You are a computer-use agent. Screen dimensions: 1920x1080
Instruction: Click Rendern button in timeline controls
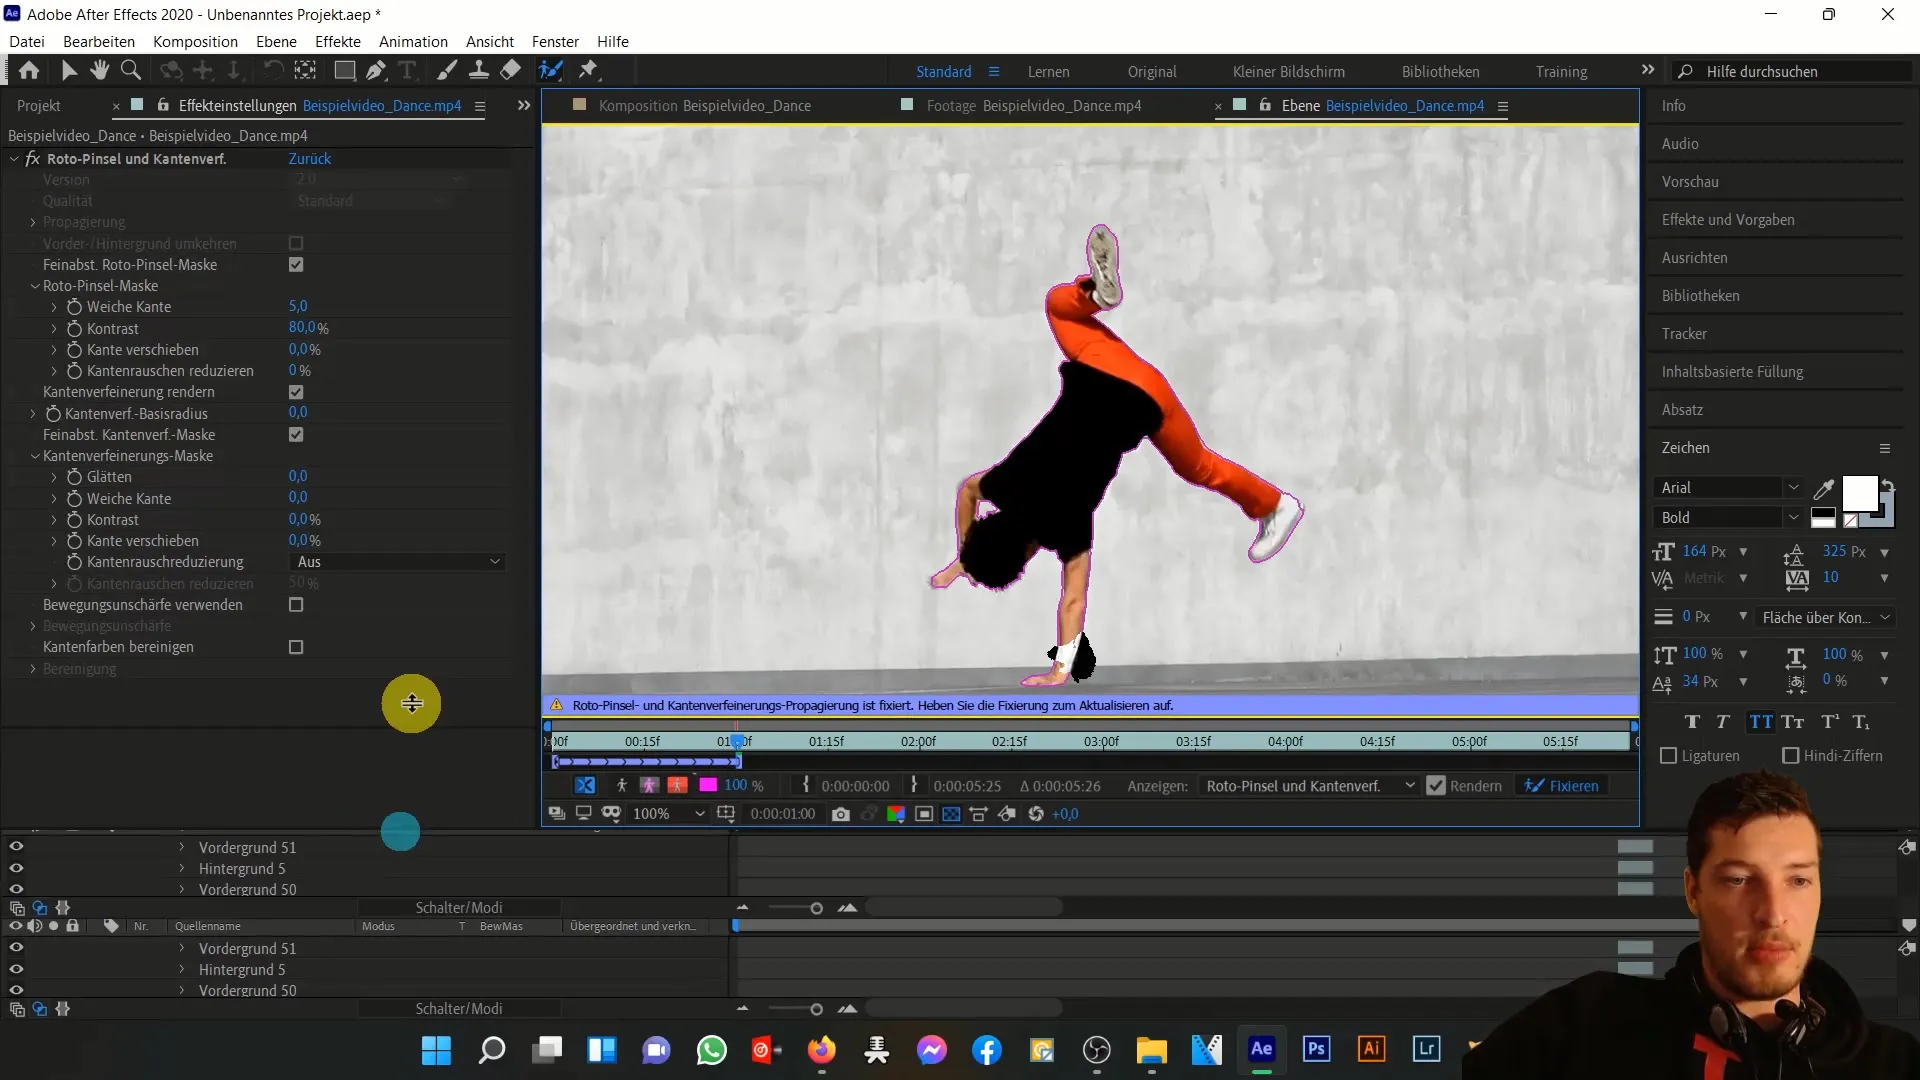coord(1474,786)
